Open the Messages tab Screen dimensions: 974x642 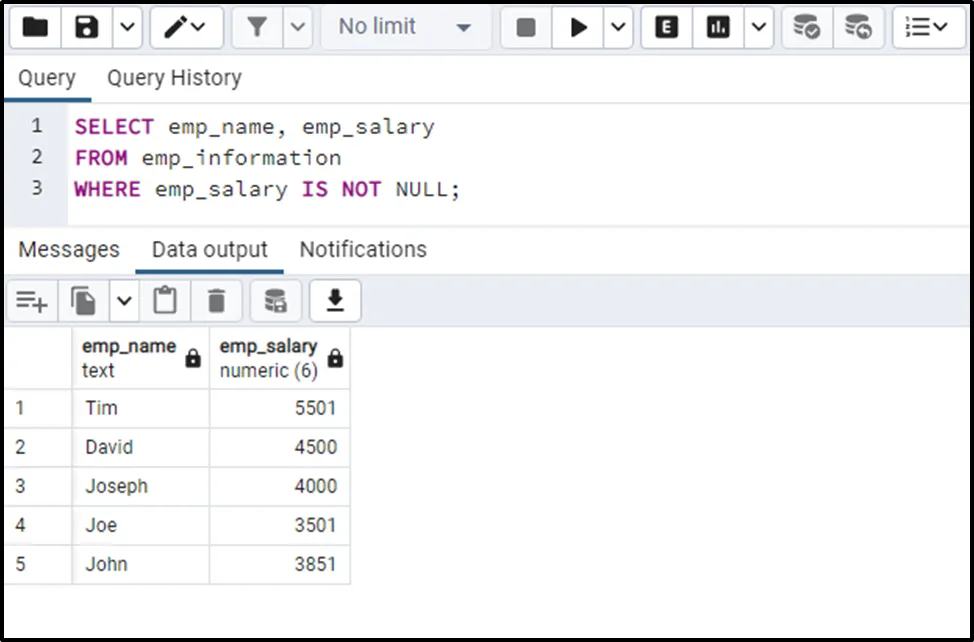[x=69, y=250]
